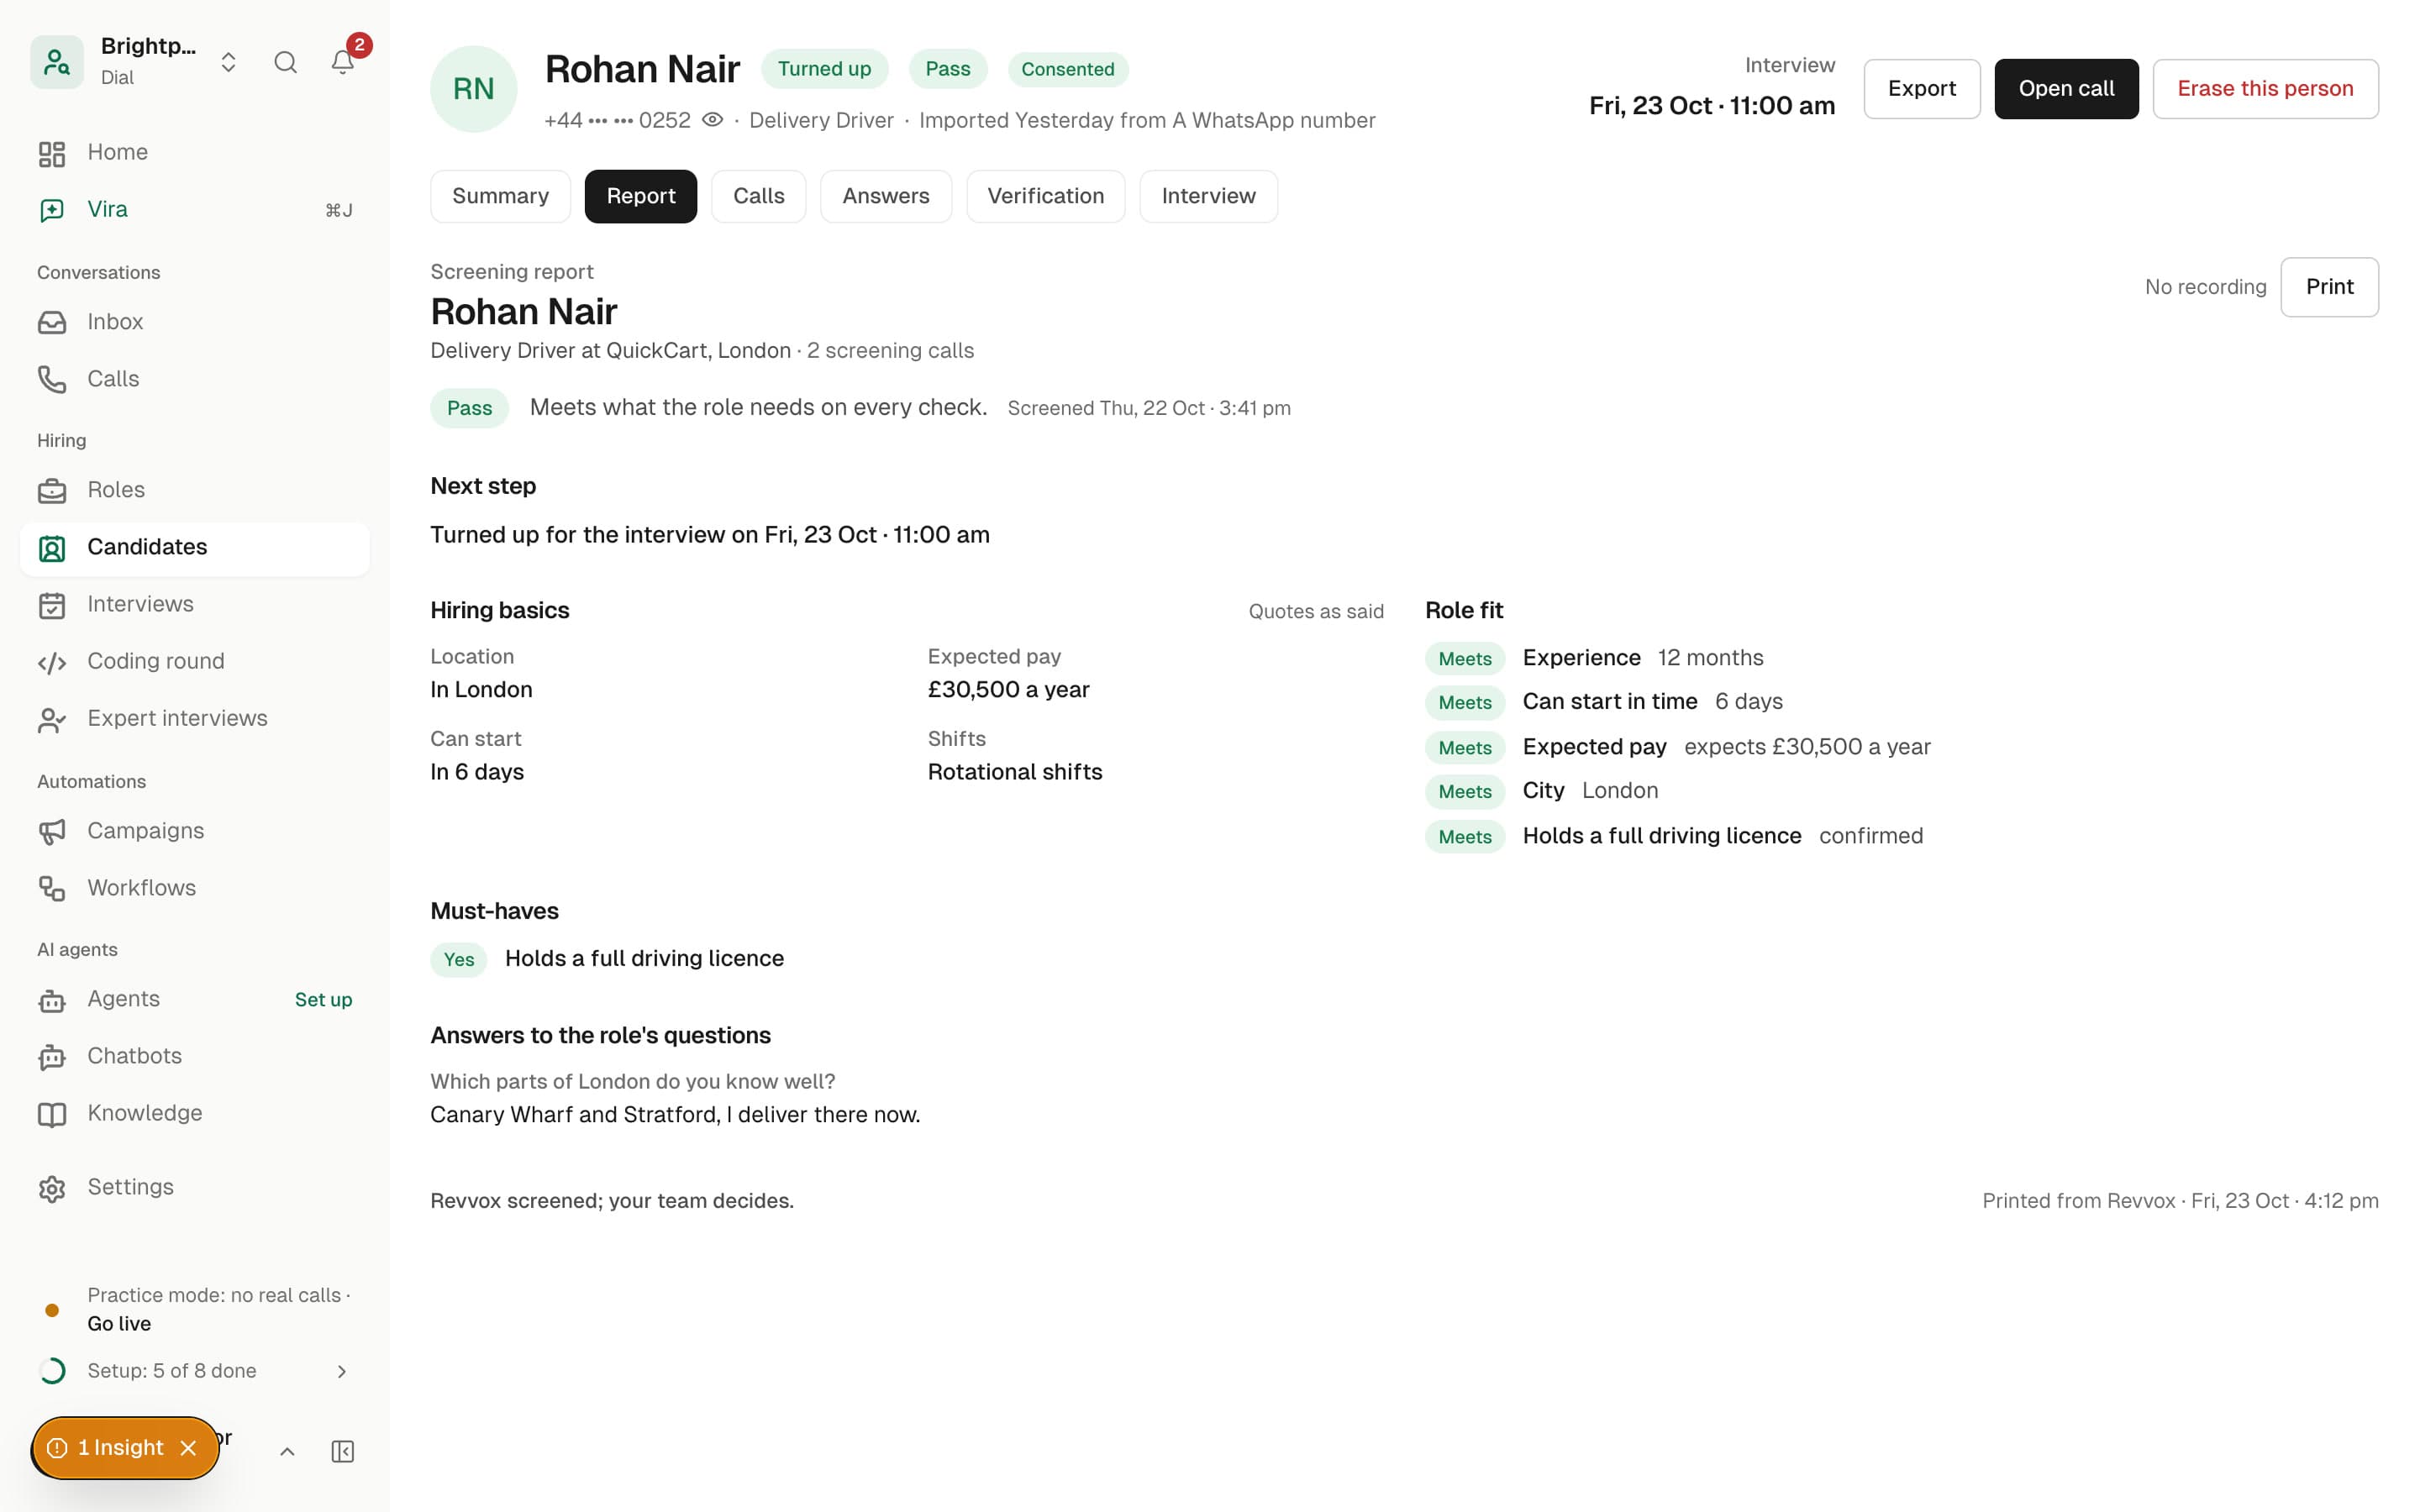Click 'Holds a full driving licence' must-have
This screenshot has width=2420, height=1512.
(644, 959)
